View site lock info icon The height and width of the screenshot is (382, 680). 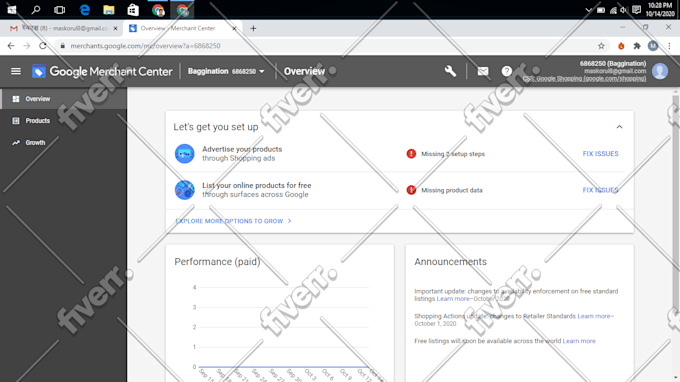pos(62,46)
